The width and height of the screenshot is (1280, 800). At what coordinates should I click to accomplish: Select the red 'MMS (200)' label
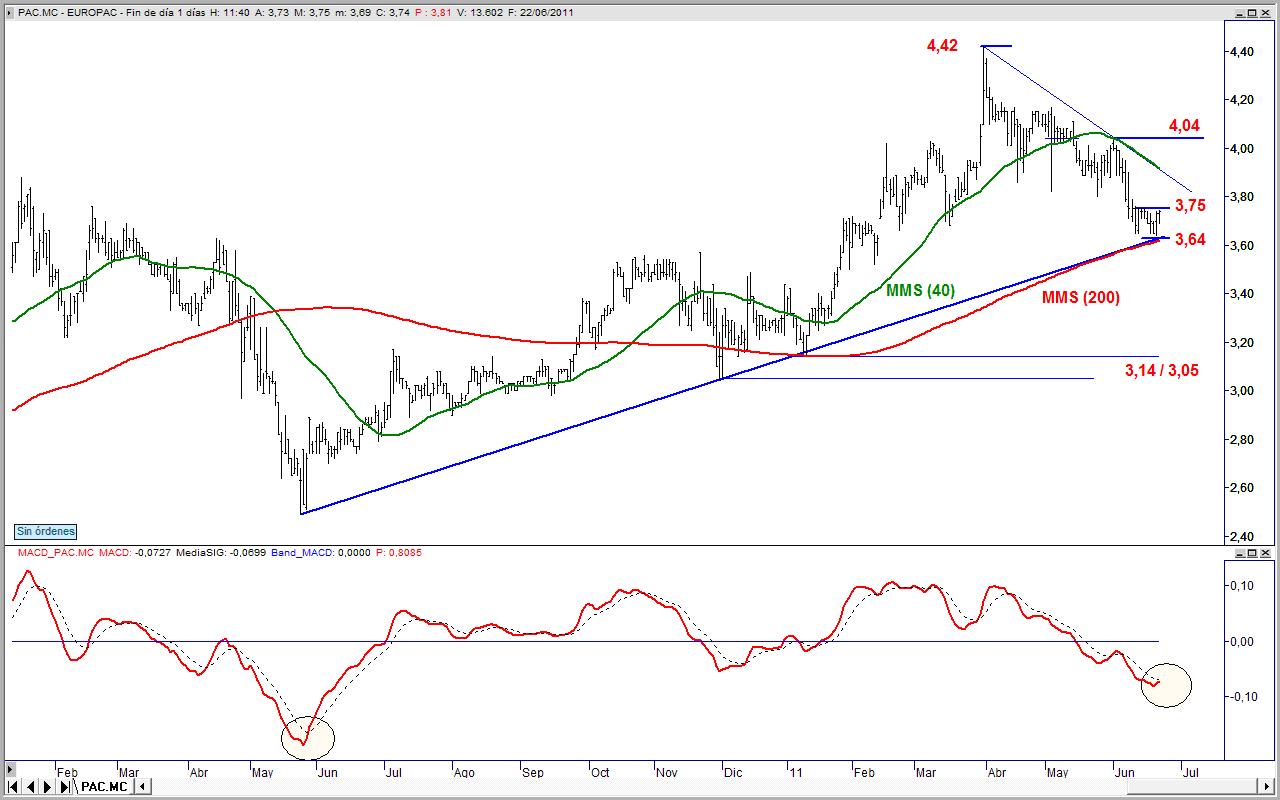point(1081,297)
